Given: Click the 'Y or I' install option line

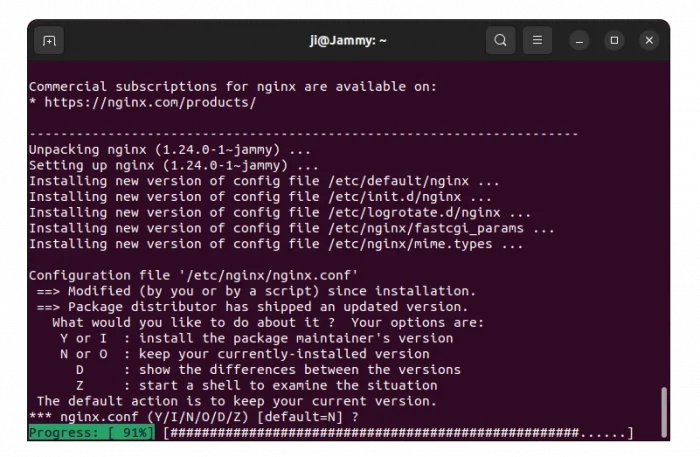Looking at the screenshot, I should [255, 338].
